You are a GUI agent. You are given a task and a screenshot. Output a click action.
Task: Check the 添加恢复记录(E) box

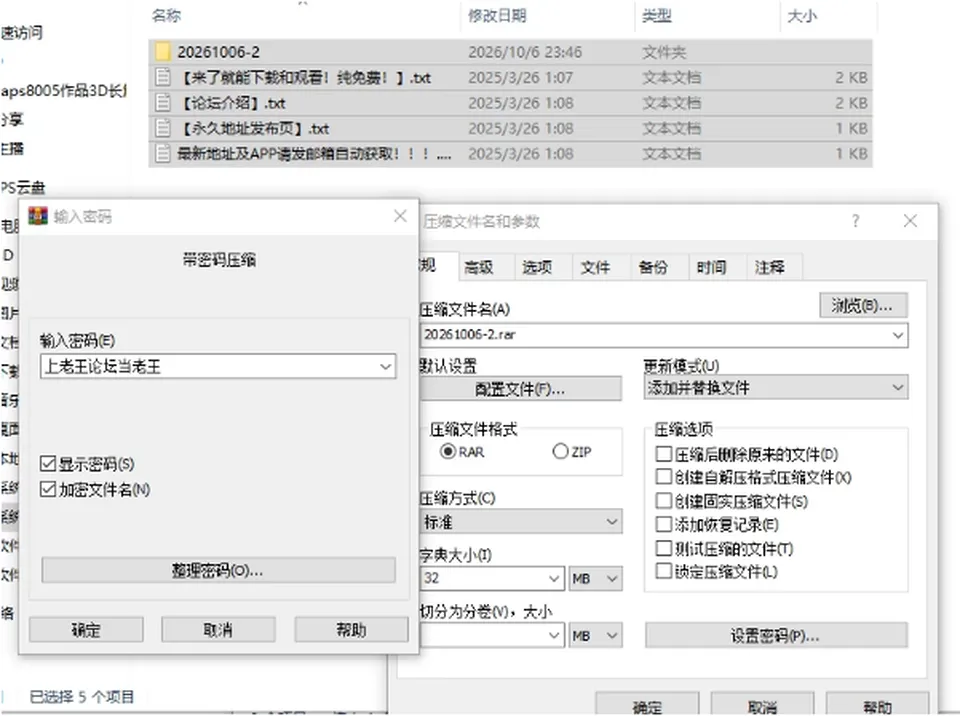(664, 524)
